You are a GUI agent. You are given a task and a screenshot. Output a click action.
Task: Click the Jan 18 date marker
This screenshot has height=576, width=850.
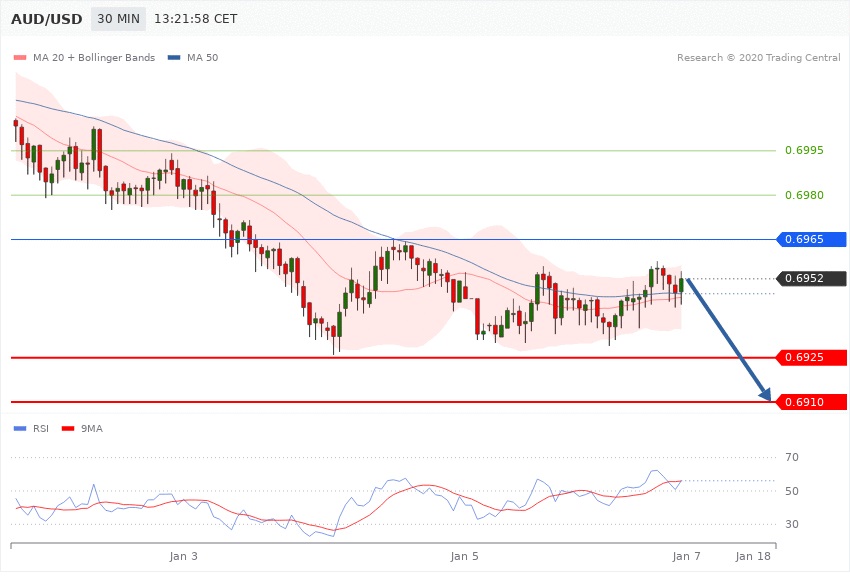point(753,555)
